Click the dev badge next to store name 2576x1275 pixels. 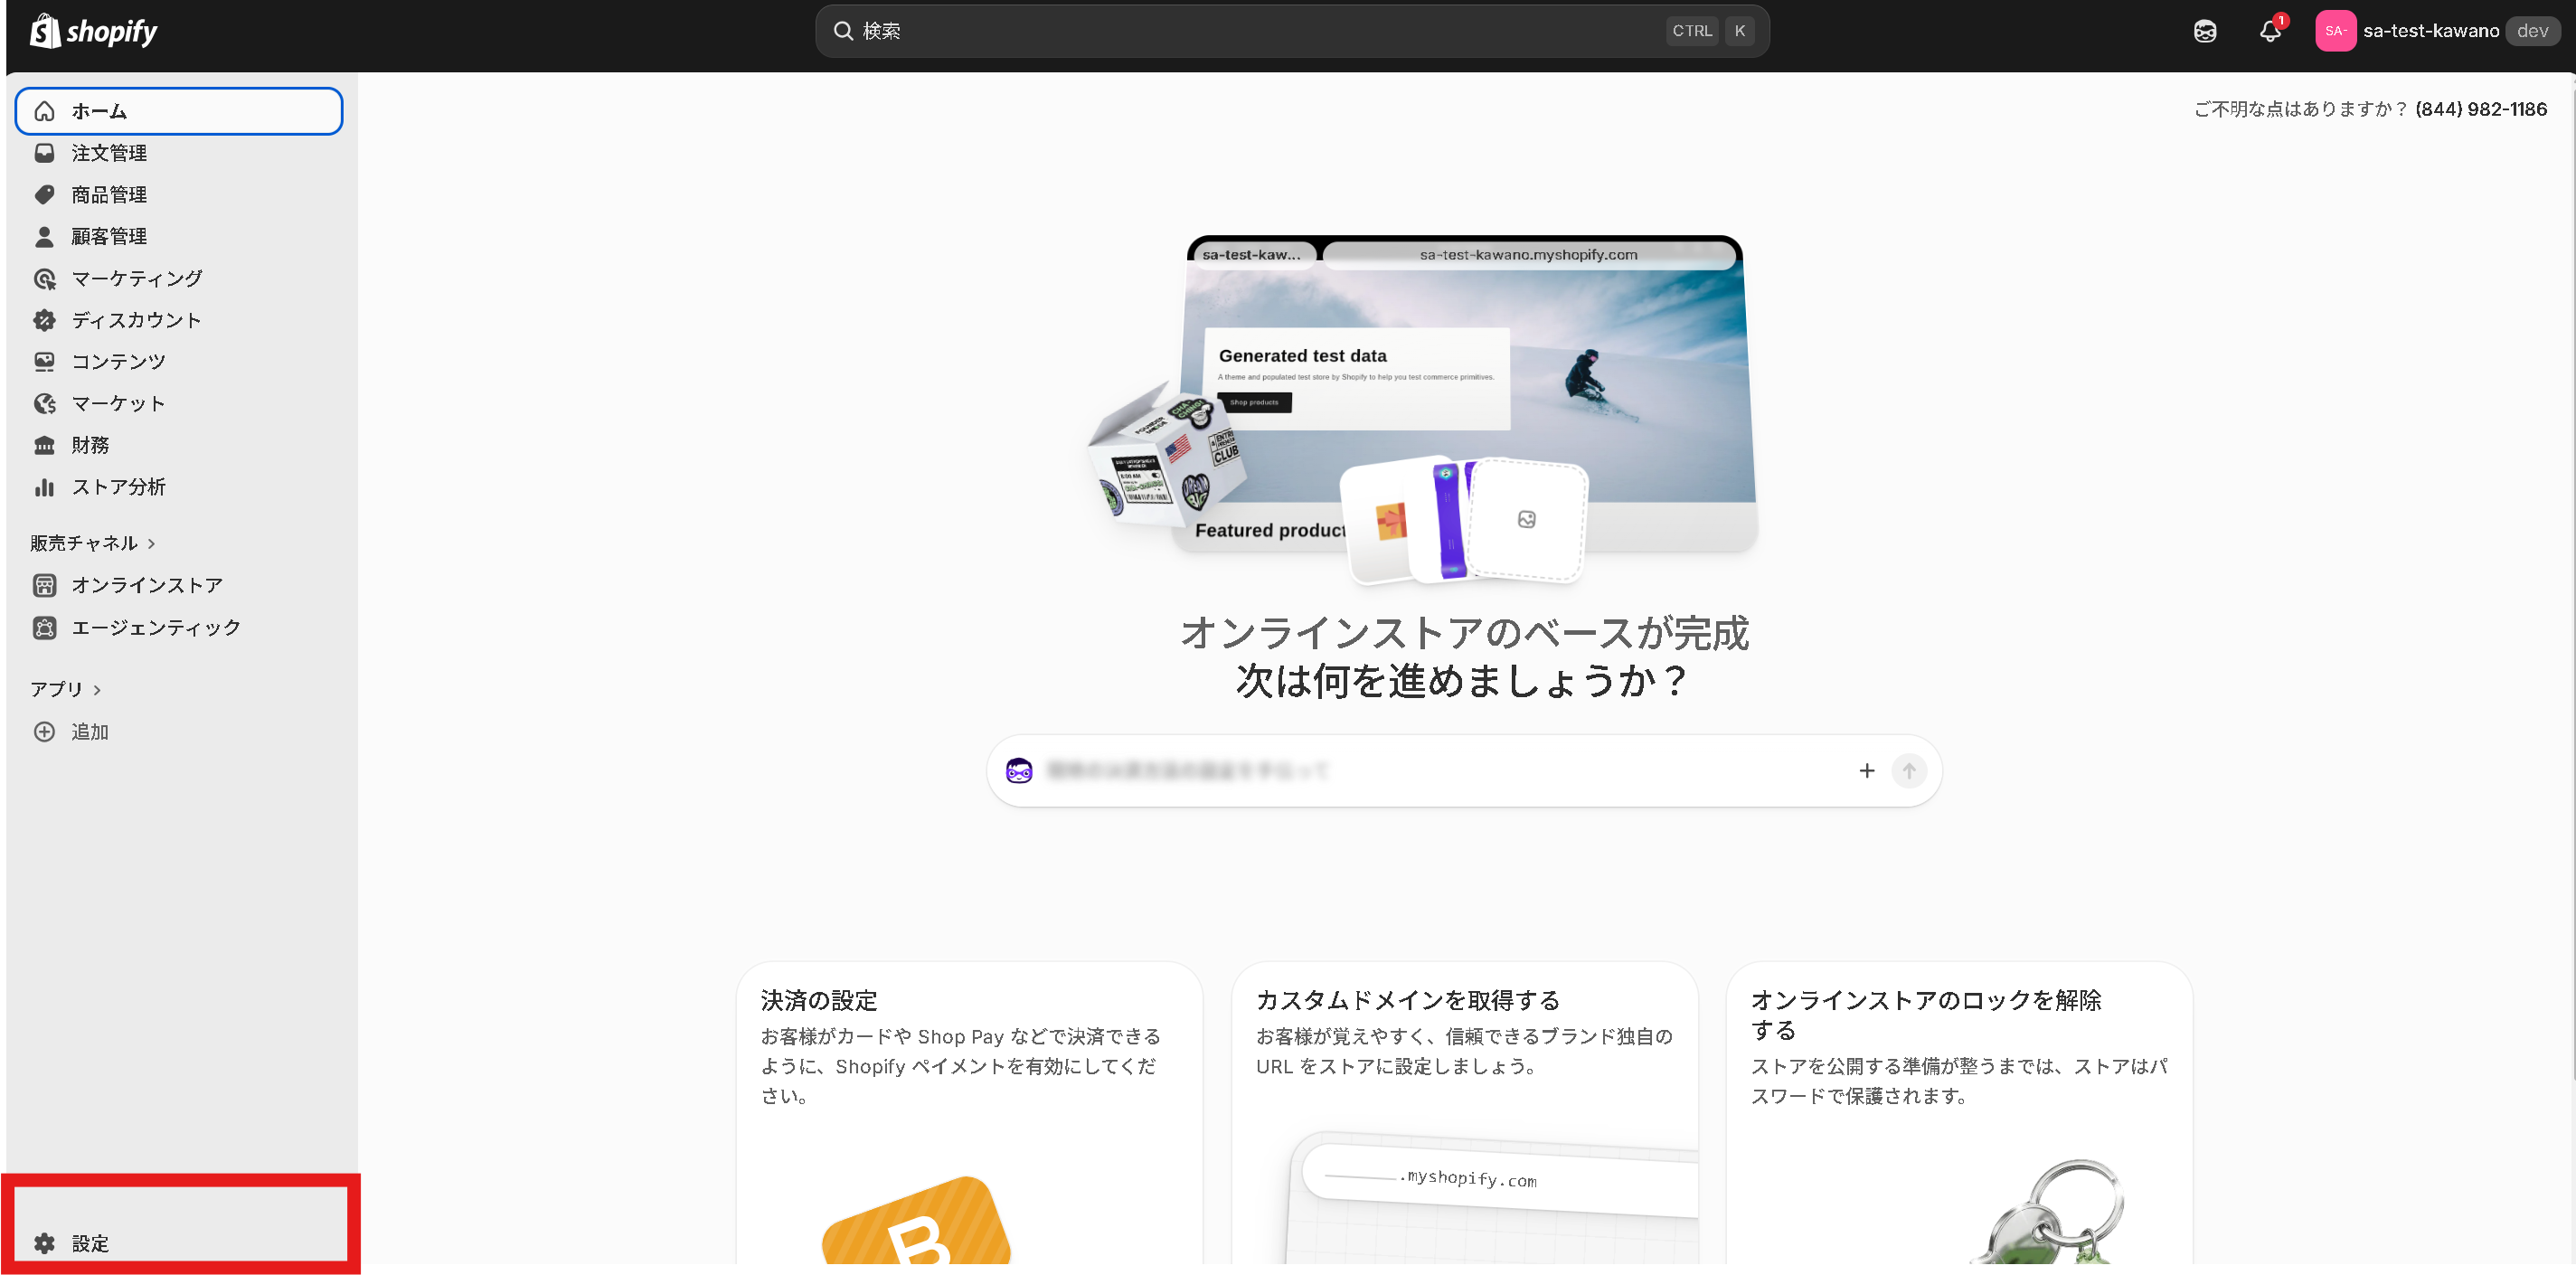click(2533, 31)
